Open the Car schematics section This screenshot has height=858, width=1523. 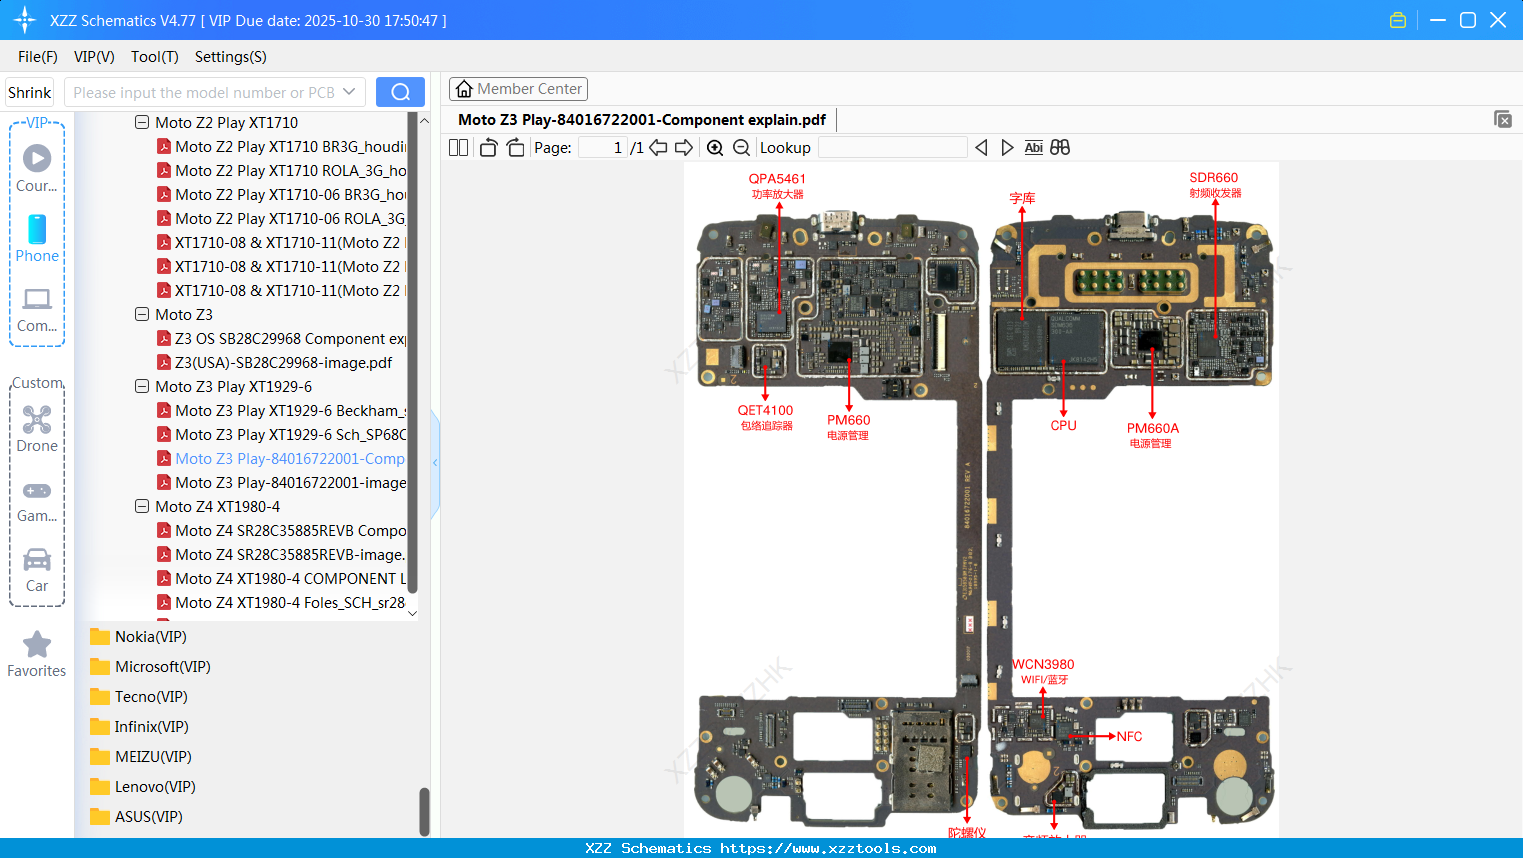(x=37, y=565)
